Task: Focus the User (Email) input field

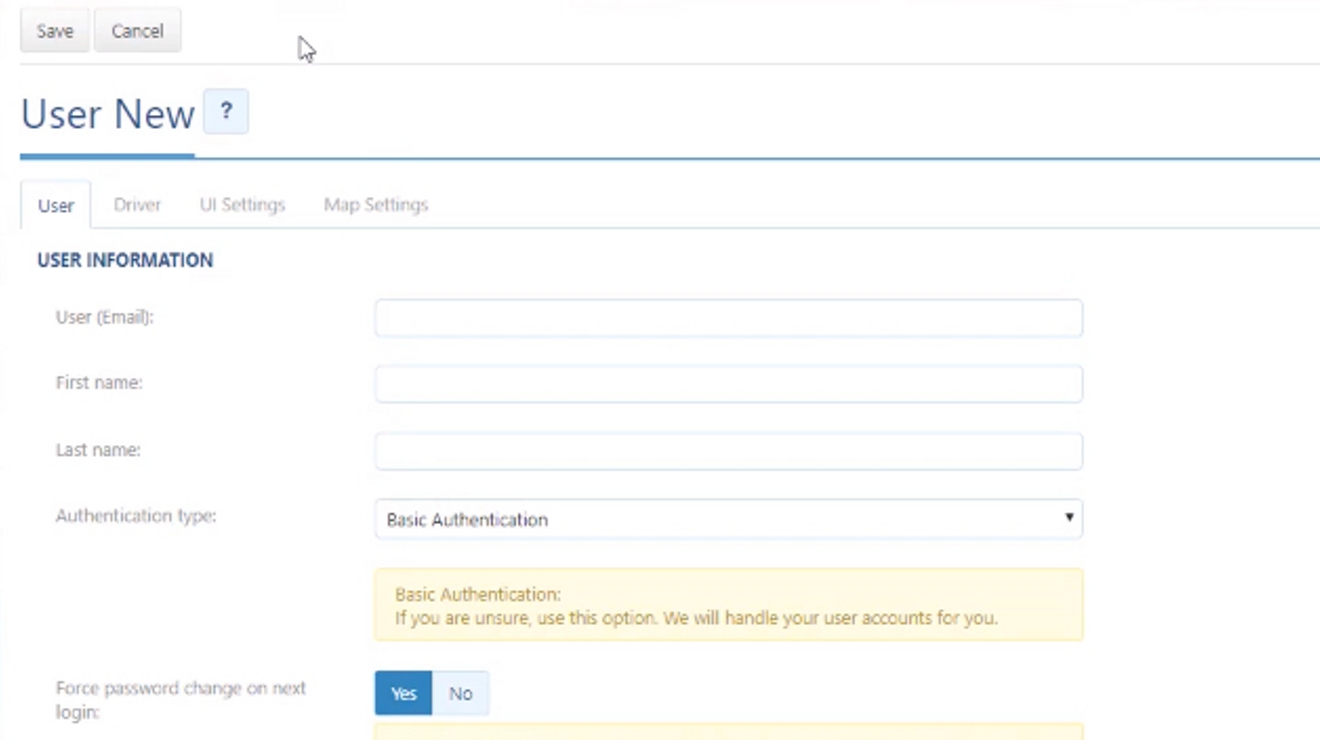Action: coord(728,318)
